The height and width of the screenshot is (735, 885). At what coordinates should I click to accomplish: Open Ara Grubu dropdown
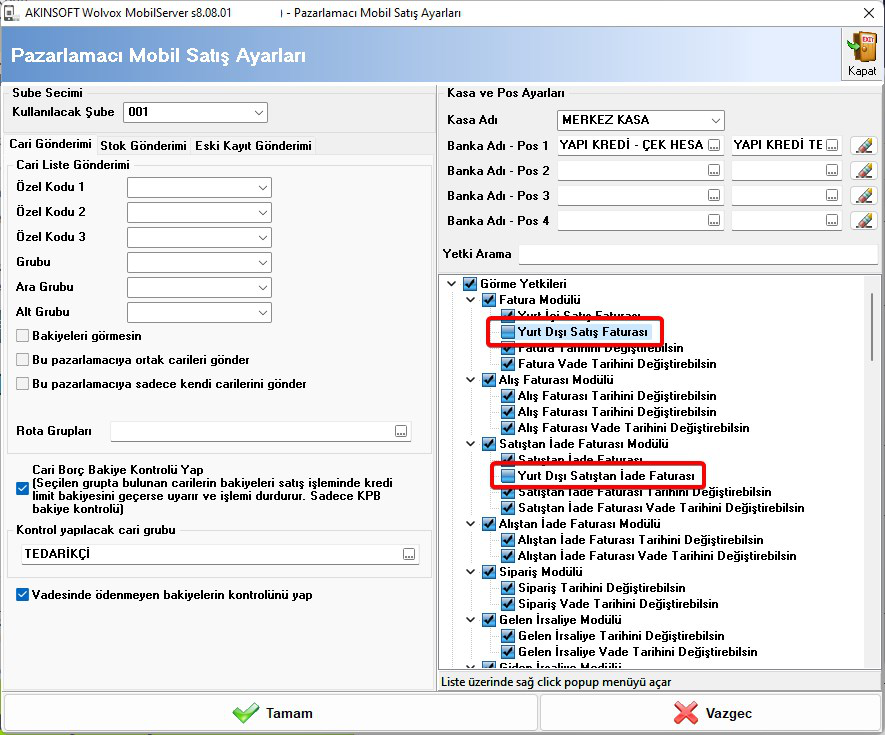point(262,287)
